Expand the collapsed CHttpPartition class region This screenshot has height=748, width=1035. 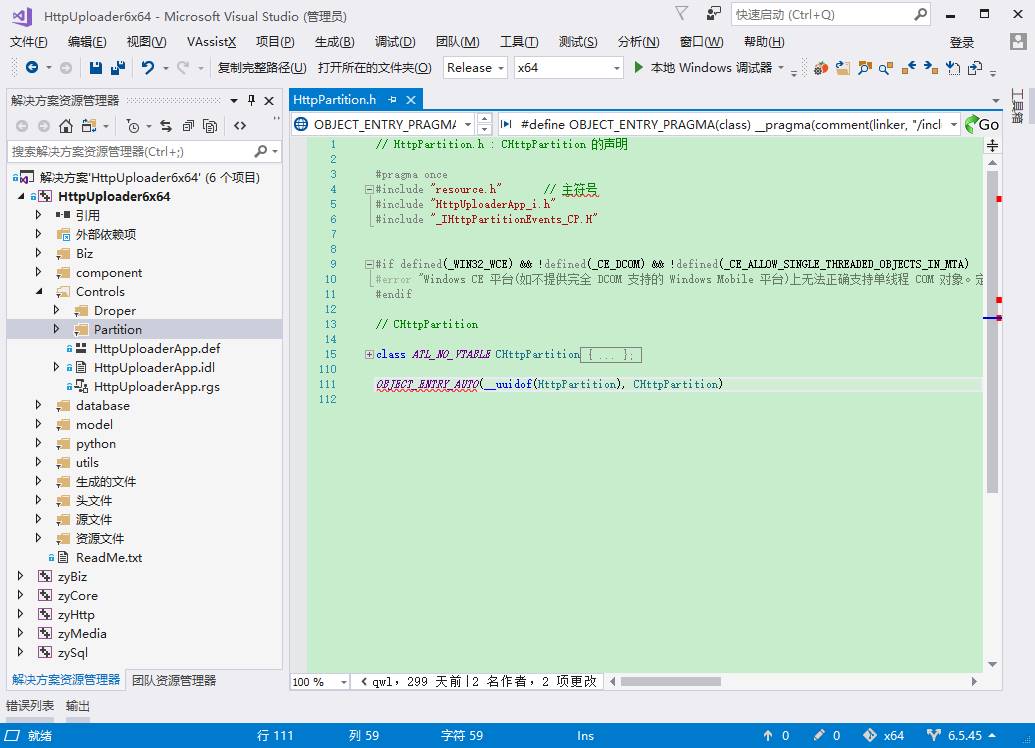point(369,355)
